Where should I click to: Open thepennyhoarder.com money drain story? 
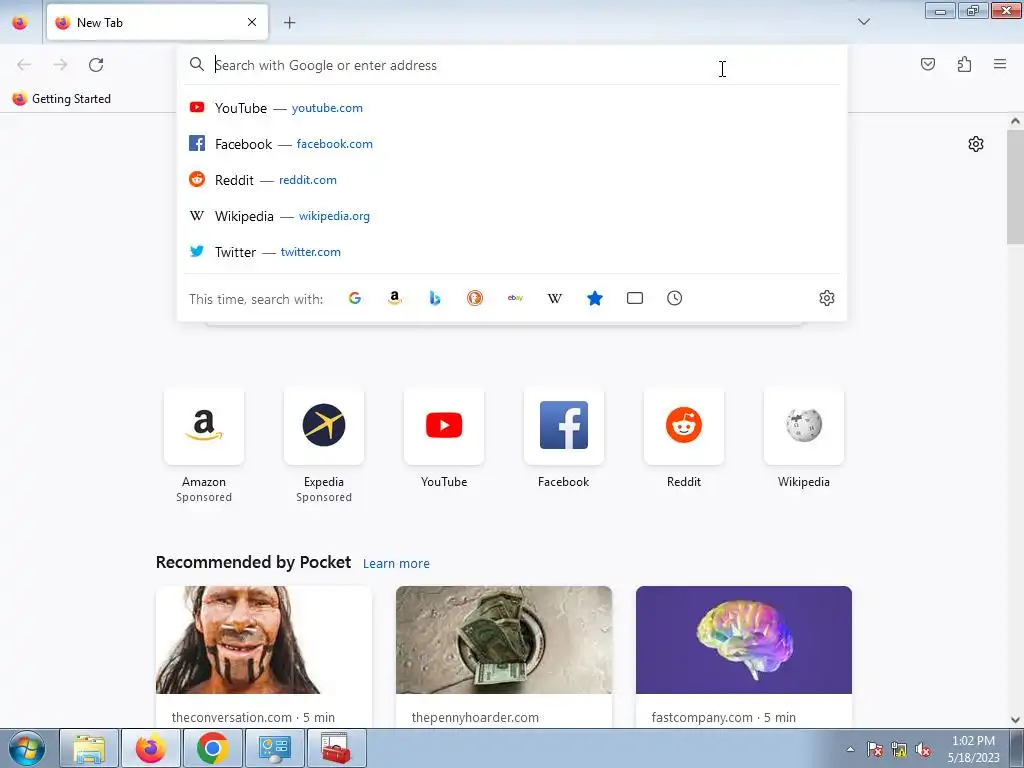point(504,657)
